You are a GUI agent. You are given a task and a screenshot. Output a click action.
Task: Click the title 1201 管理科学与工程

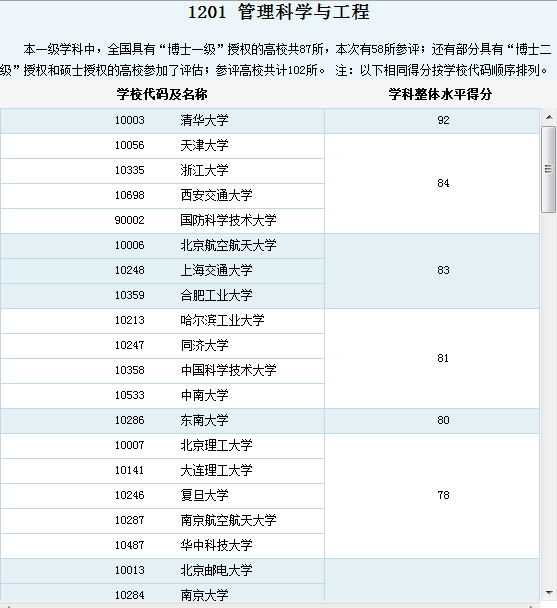click(278, 12)
